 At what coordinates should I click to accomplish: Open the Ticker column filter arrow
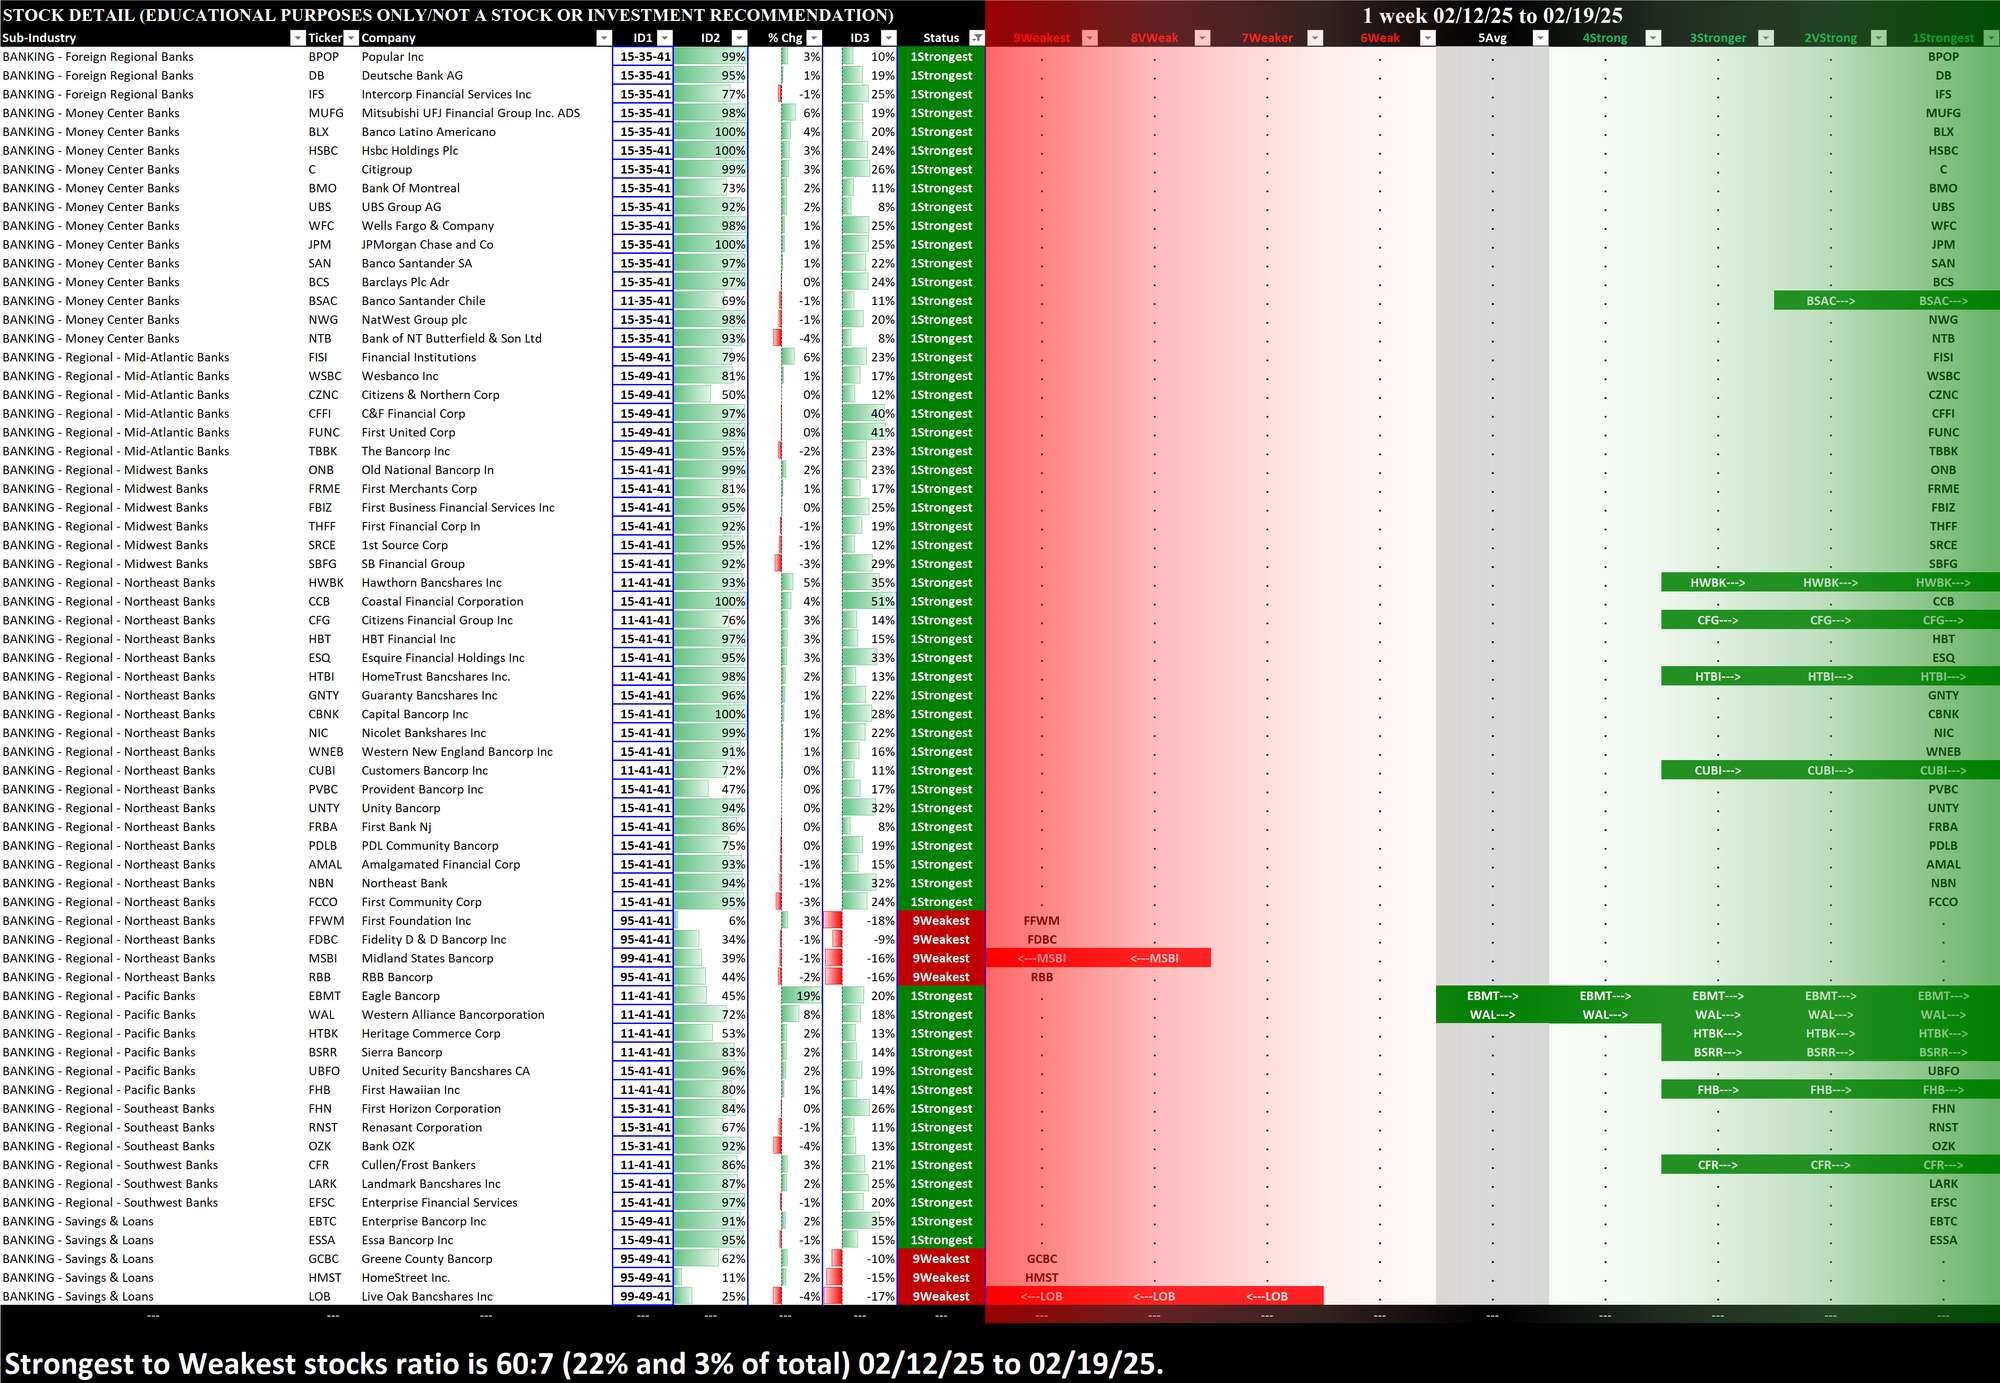pos(351,38)
